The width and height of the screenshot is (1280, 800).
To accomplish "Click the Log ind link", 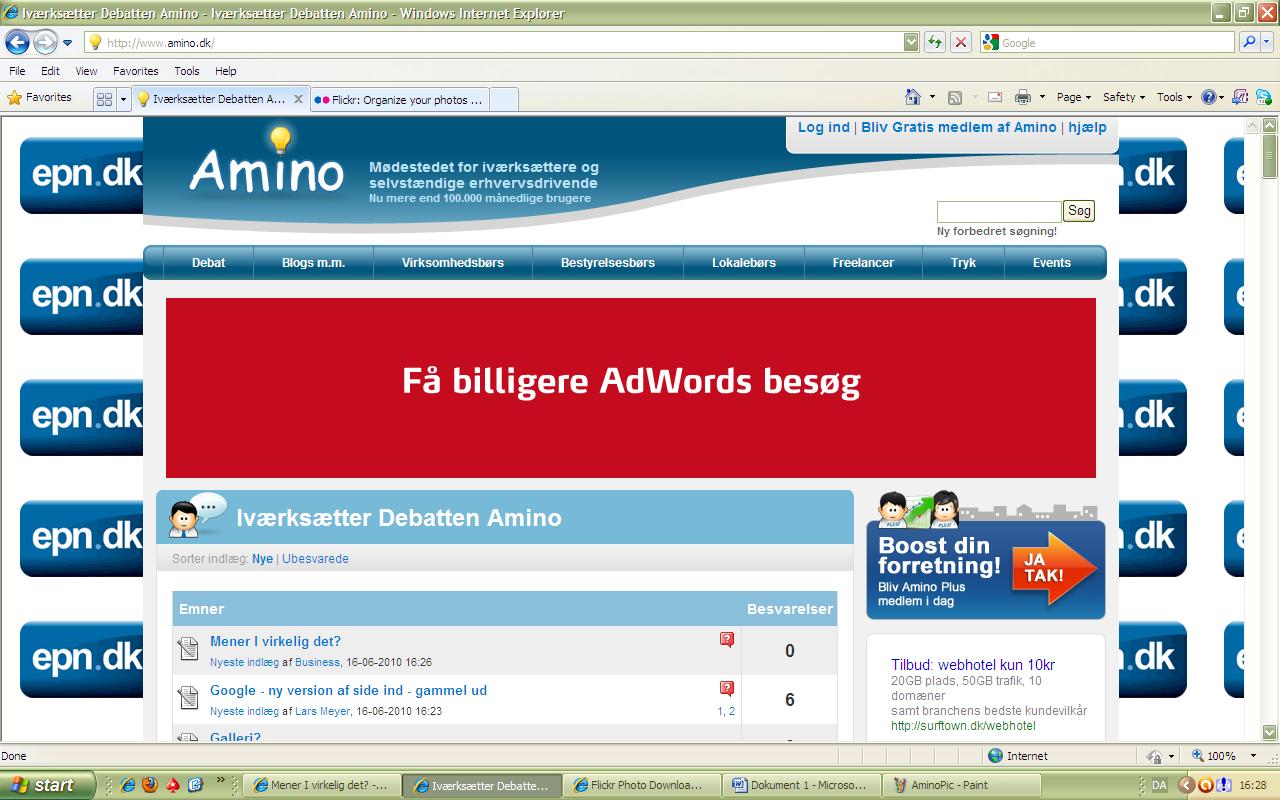I will [x=824, y=127].
